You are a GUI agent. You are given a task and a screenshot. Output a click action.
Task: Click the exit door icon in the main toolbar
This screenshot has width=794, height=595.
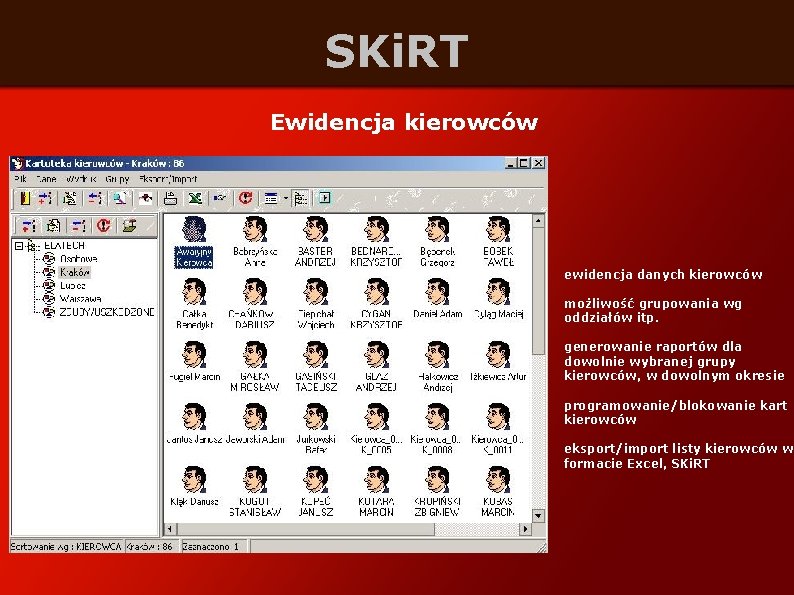click(24, 198)
